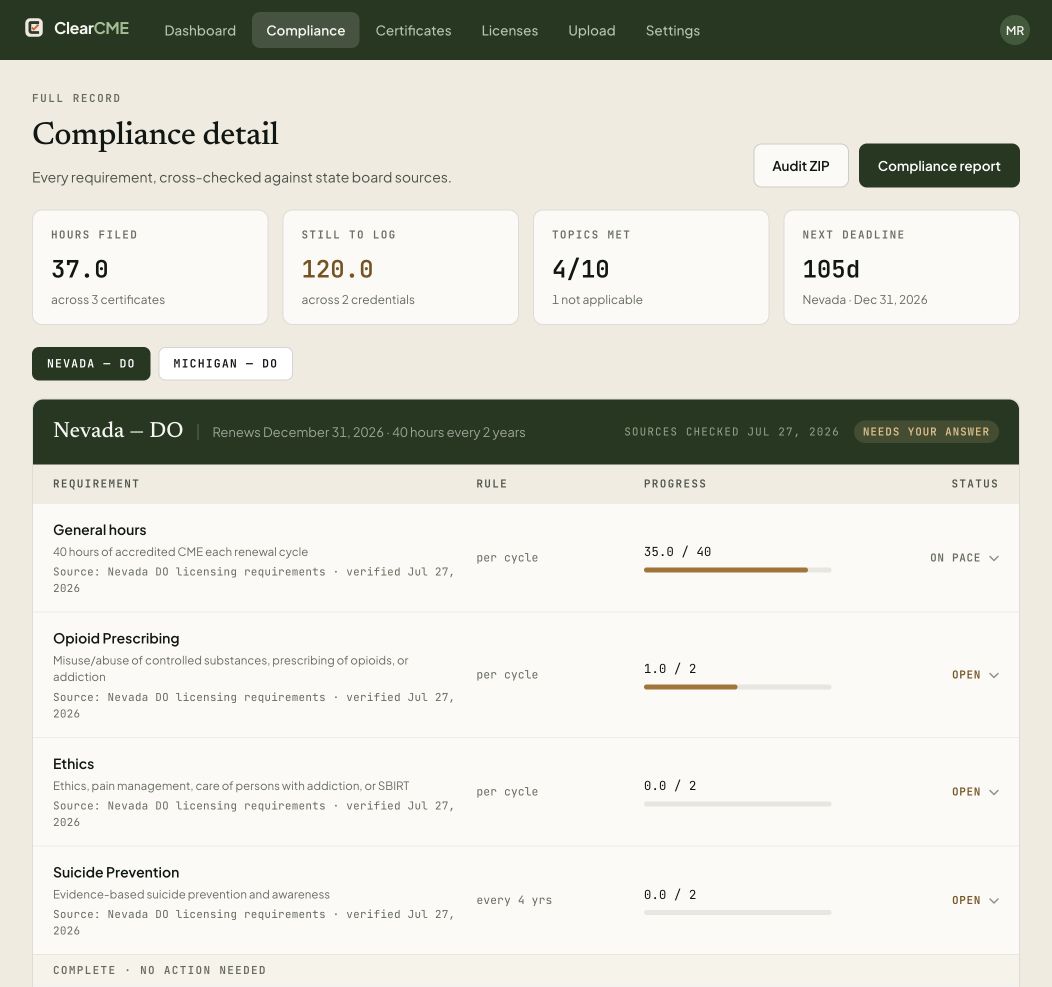
Task: Click the Compliance detail page heading
Action: pyautogui.click(x=155, y=134)
